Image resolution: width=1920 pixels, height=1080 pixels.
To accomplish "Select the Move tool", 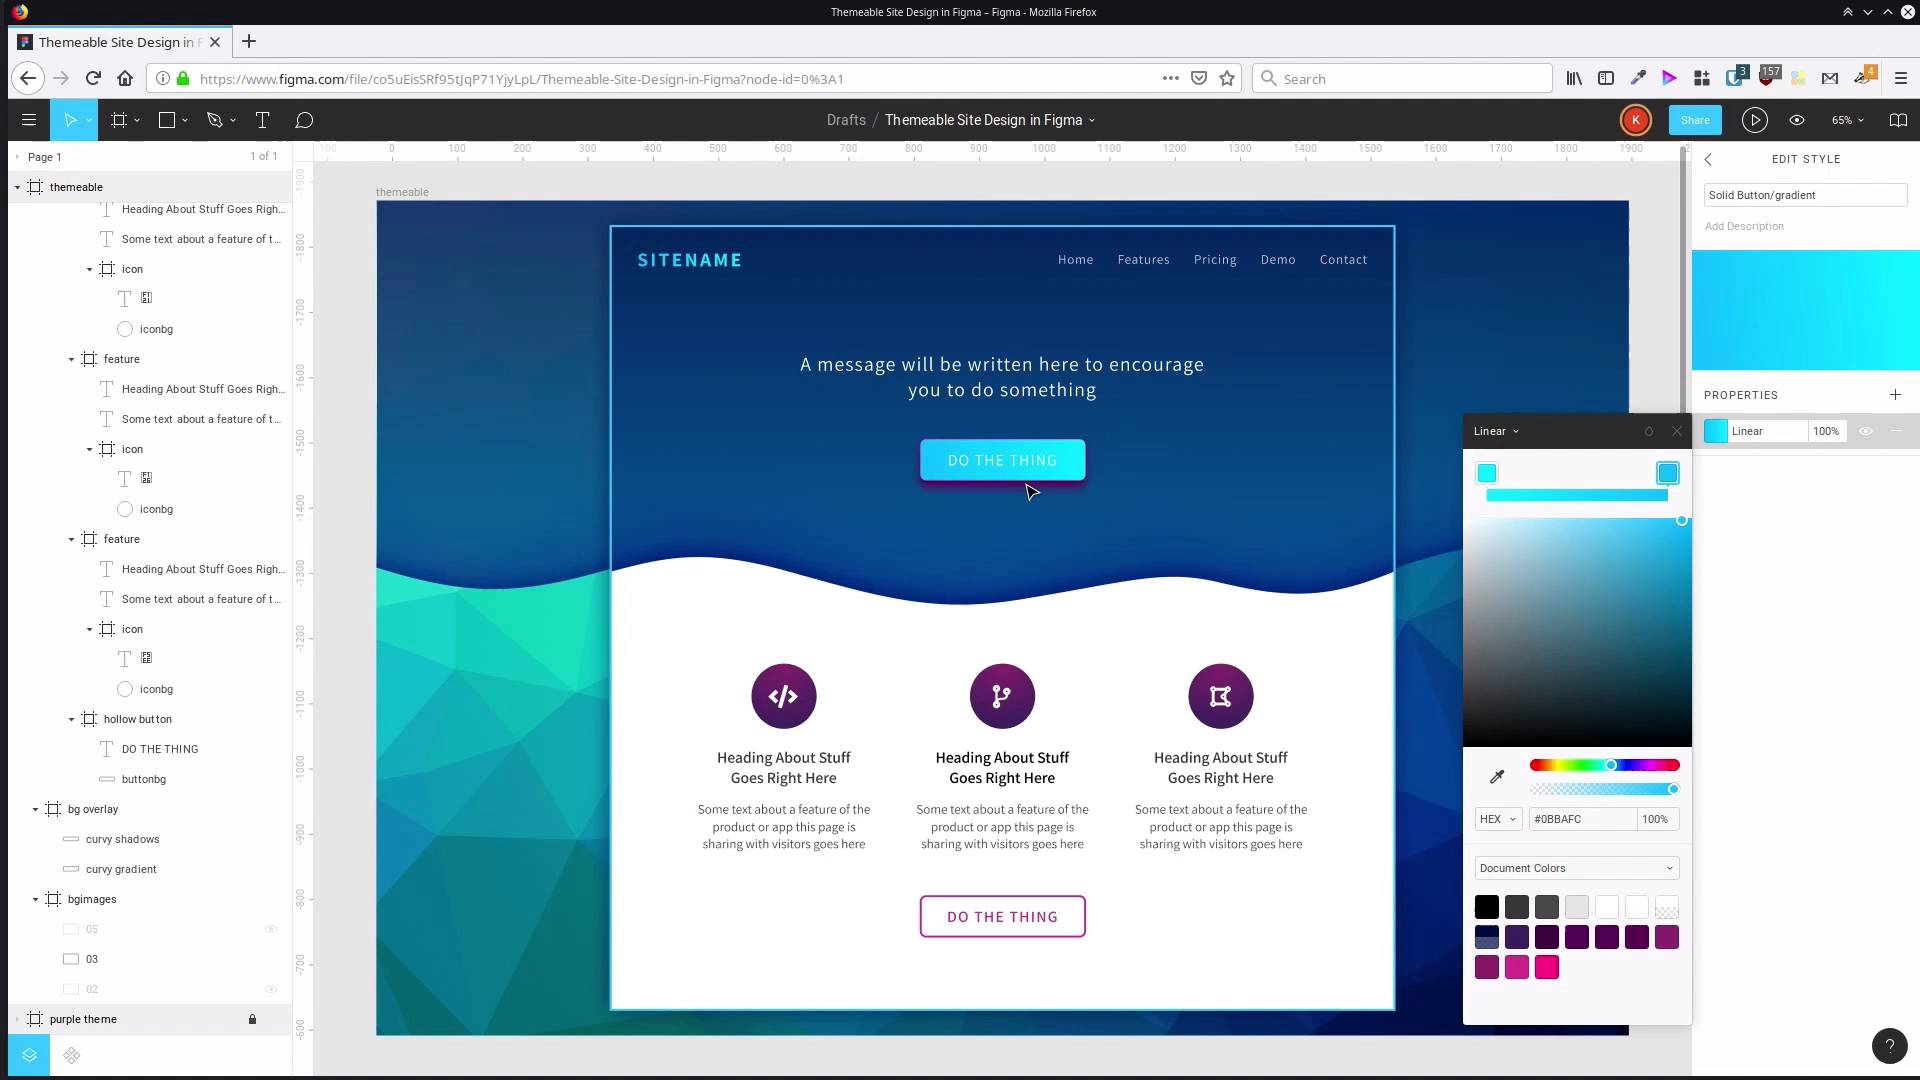I will click(x=69, y=120).
